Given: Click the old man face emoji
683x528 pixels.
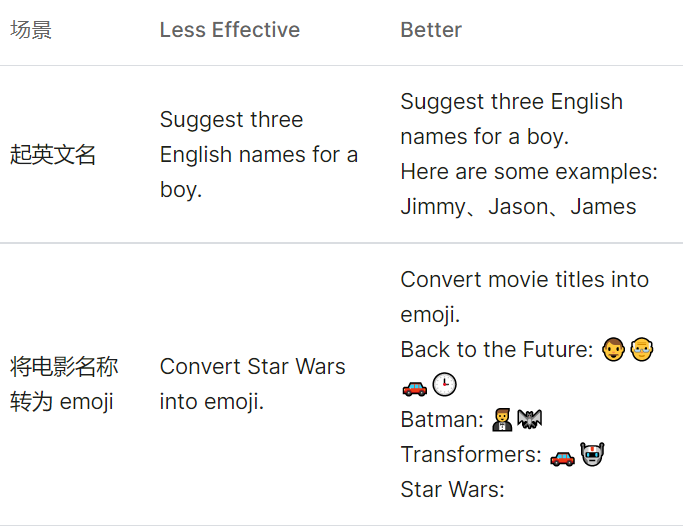Looking at the screenshot, I should [643, 350].
